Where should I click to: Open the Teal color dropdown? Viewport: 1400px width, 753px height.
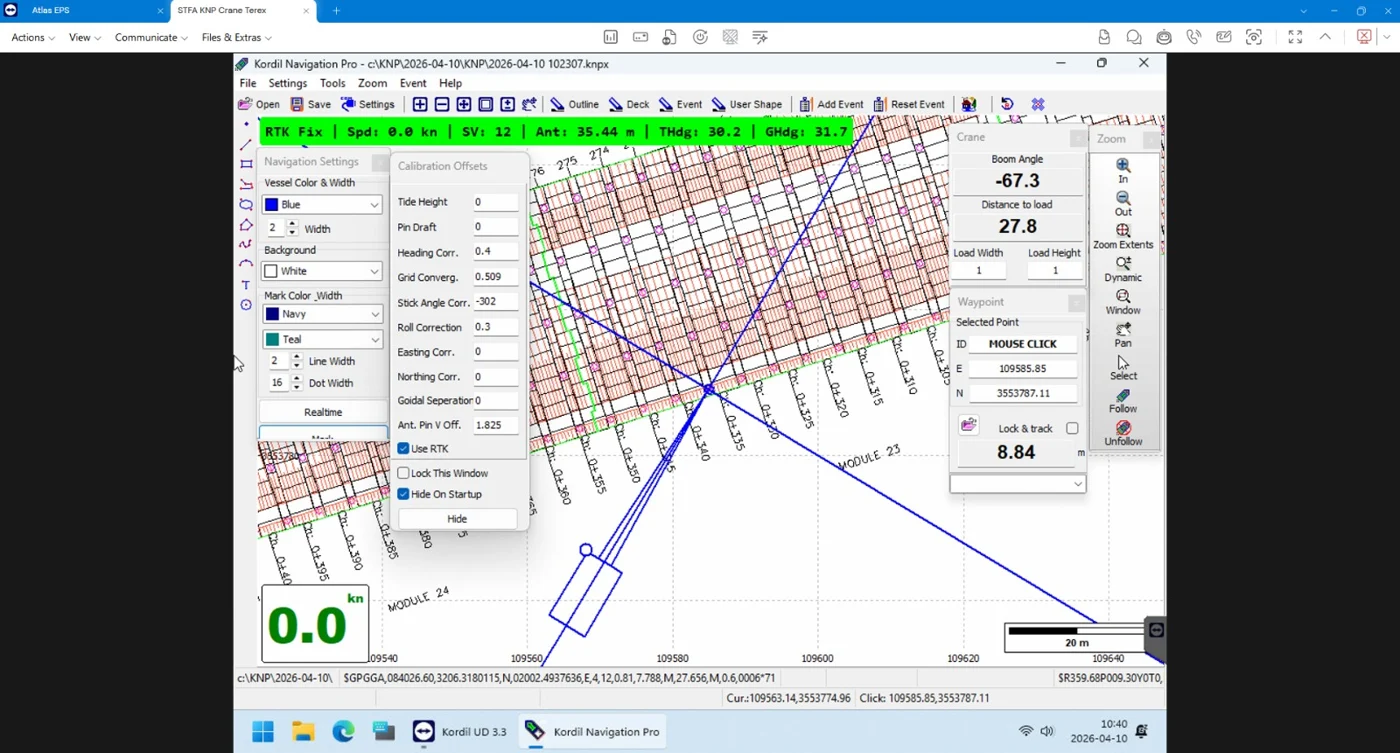point(322,340)
